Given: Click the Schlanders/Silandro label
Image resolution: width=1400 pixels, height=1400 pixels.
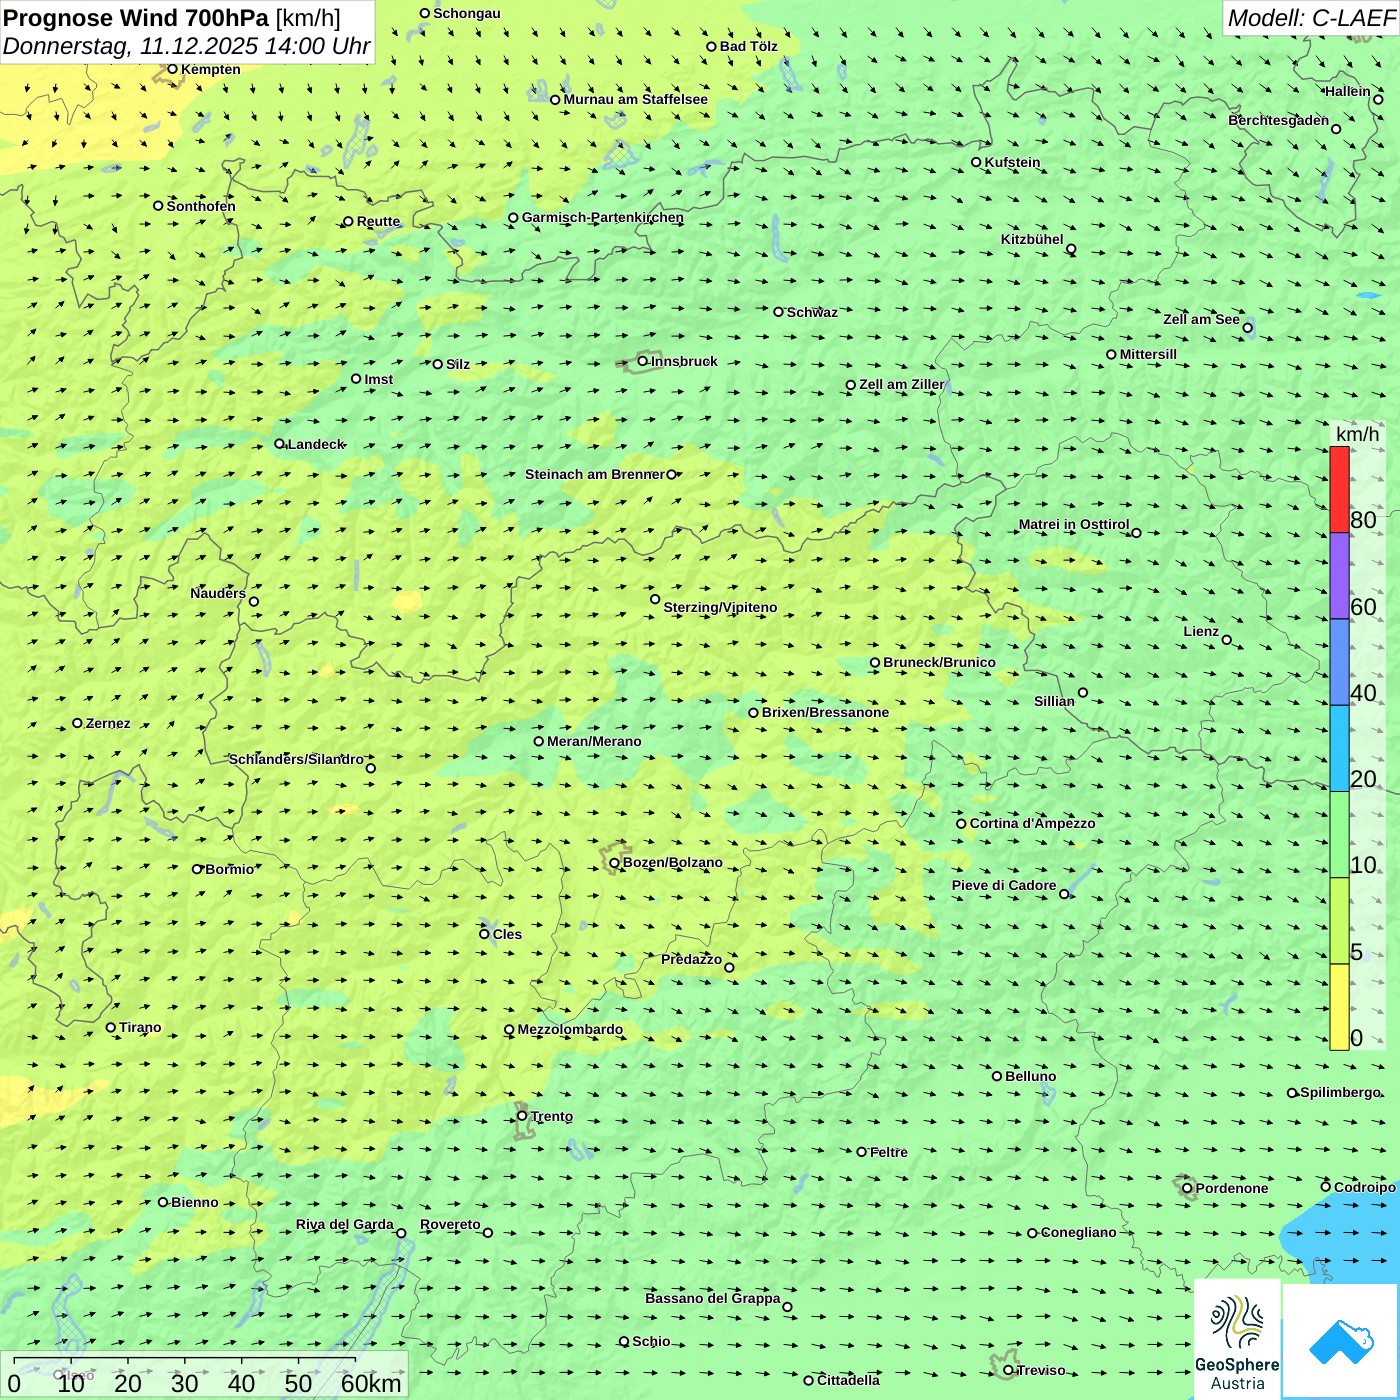Looking at the screenshot, I should (x=296, y=759).
